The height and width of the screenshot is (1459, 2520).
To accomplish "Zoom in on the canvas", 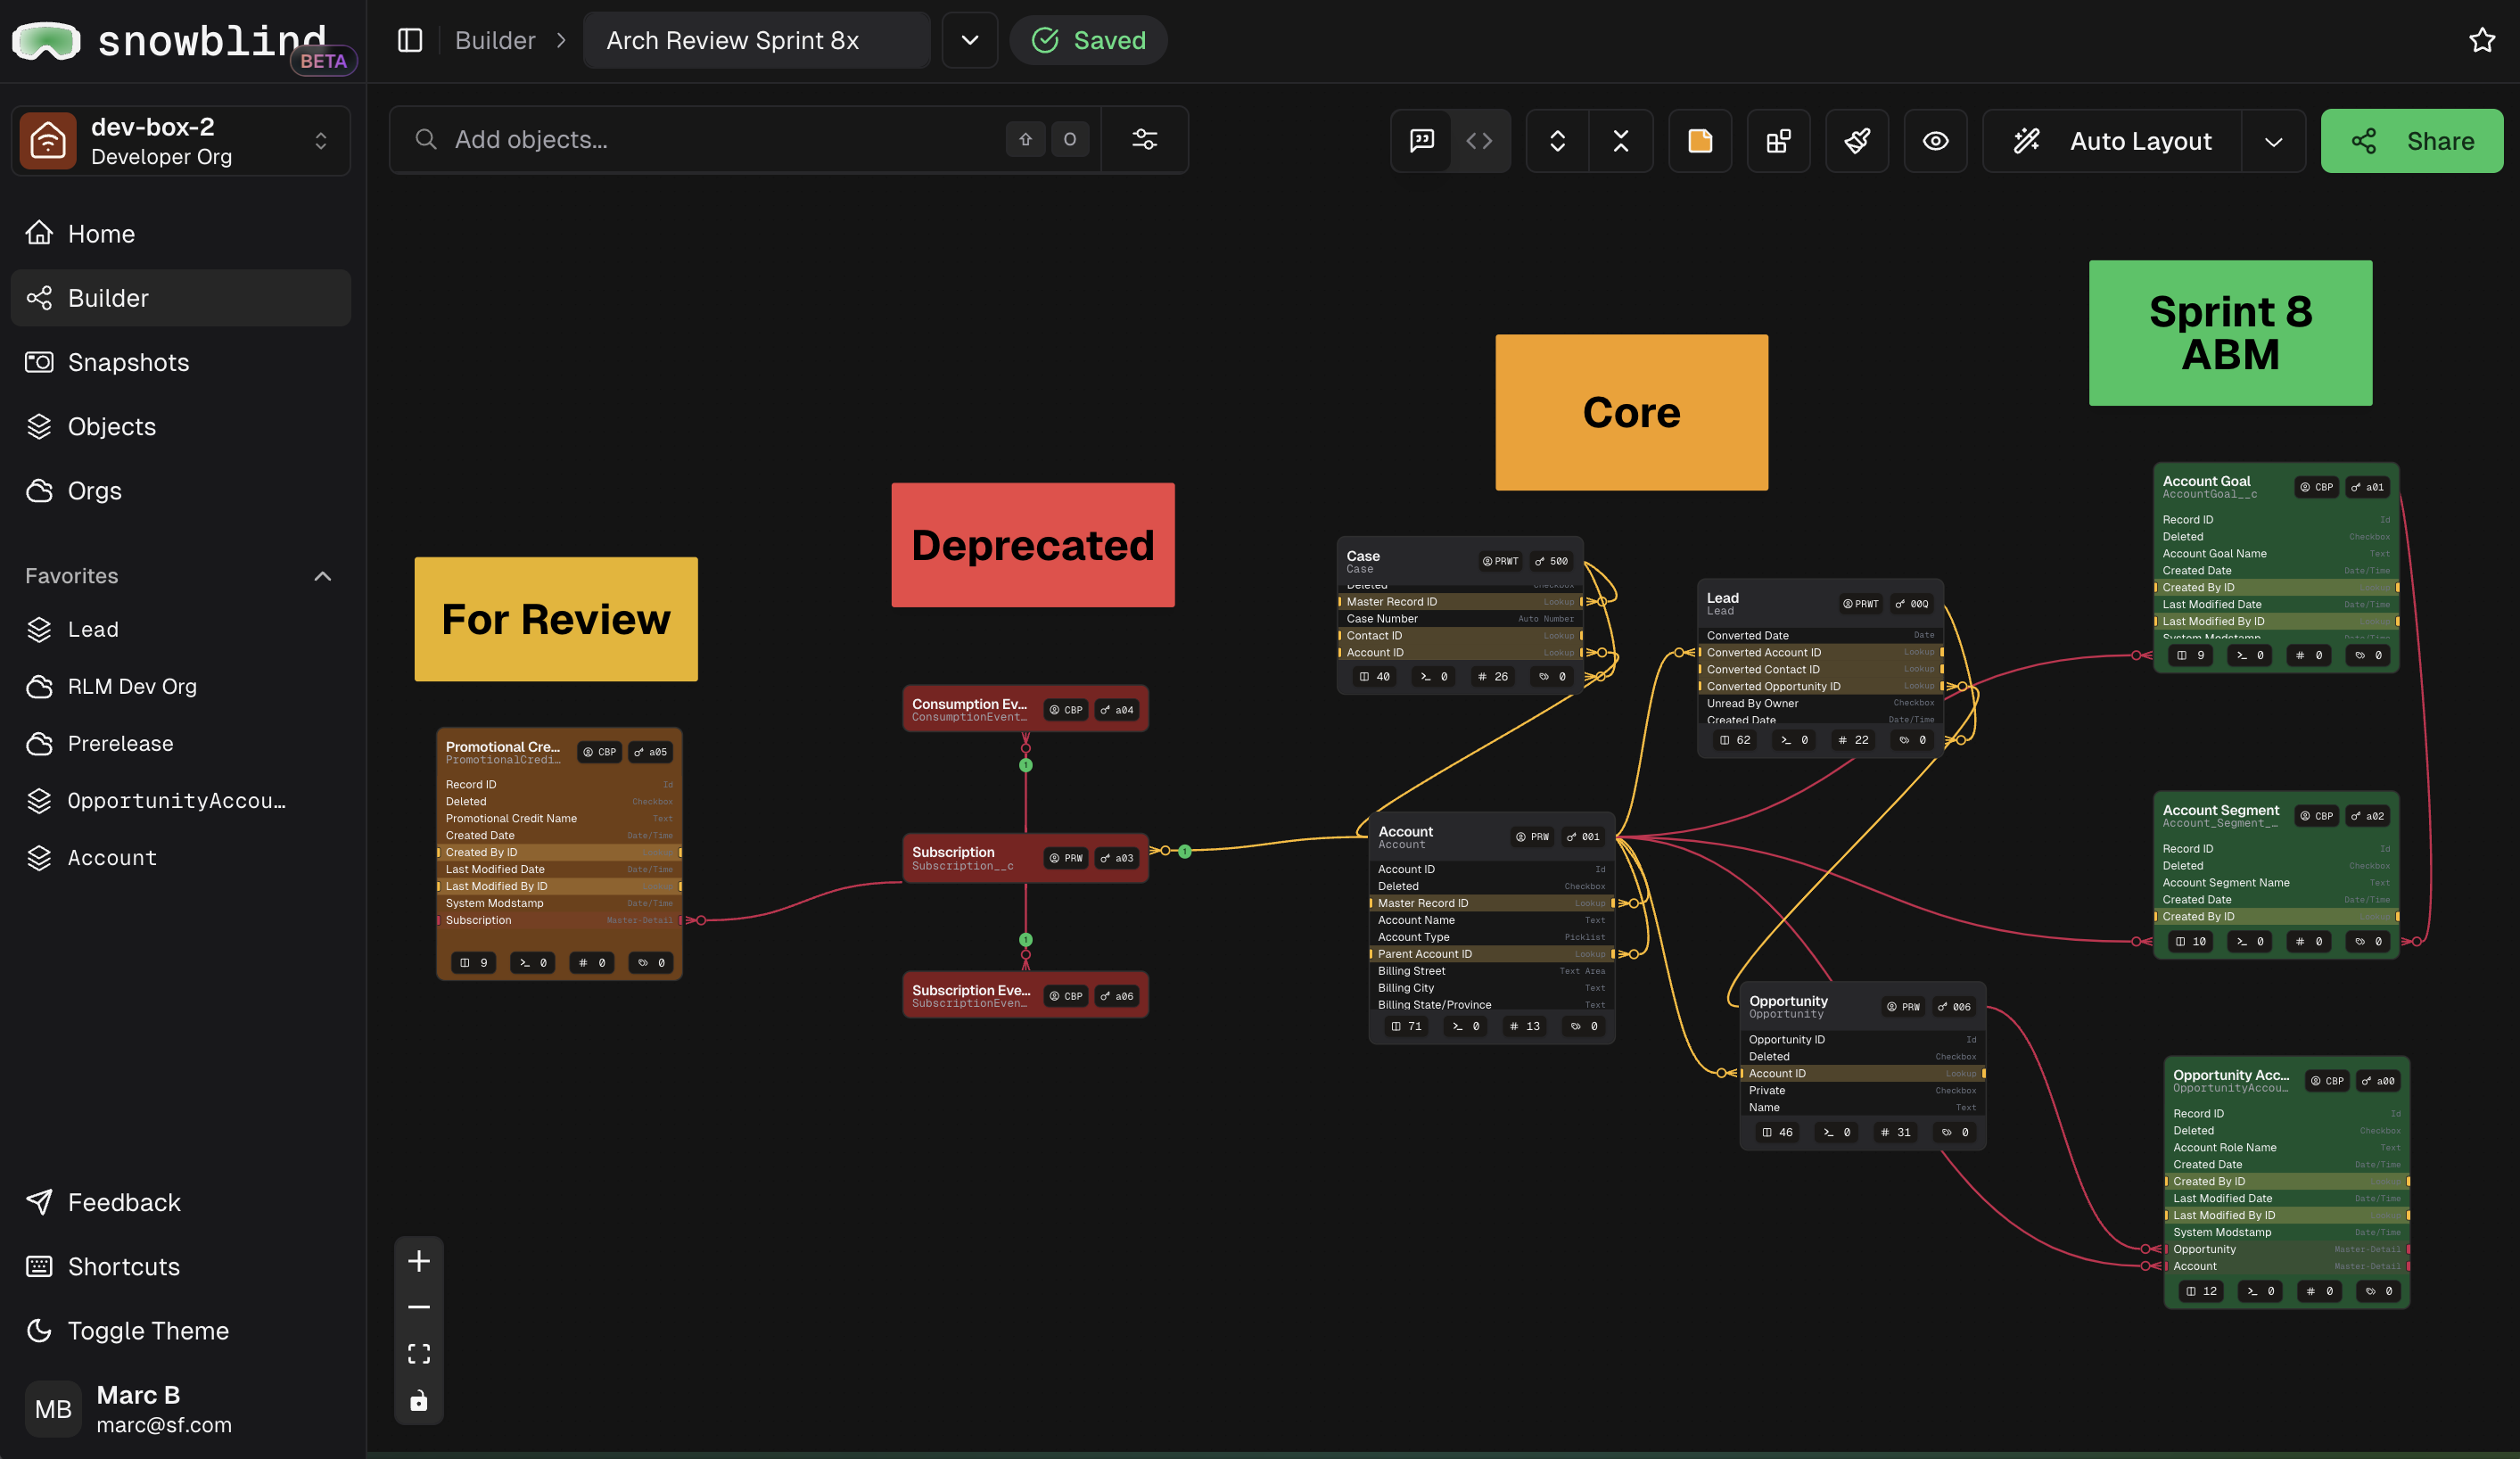I will click(419, 1261).
